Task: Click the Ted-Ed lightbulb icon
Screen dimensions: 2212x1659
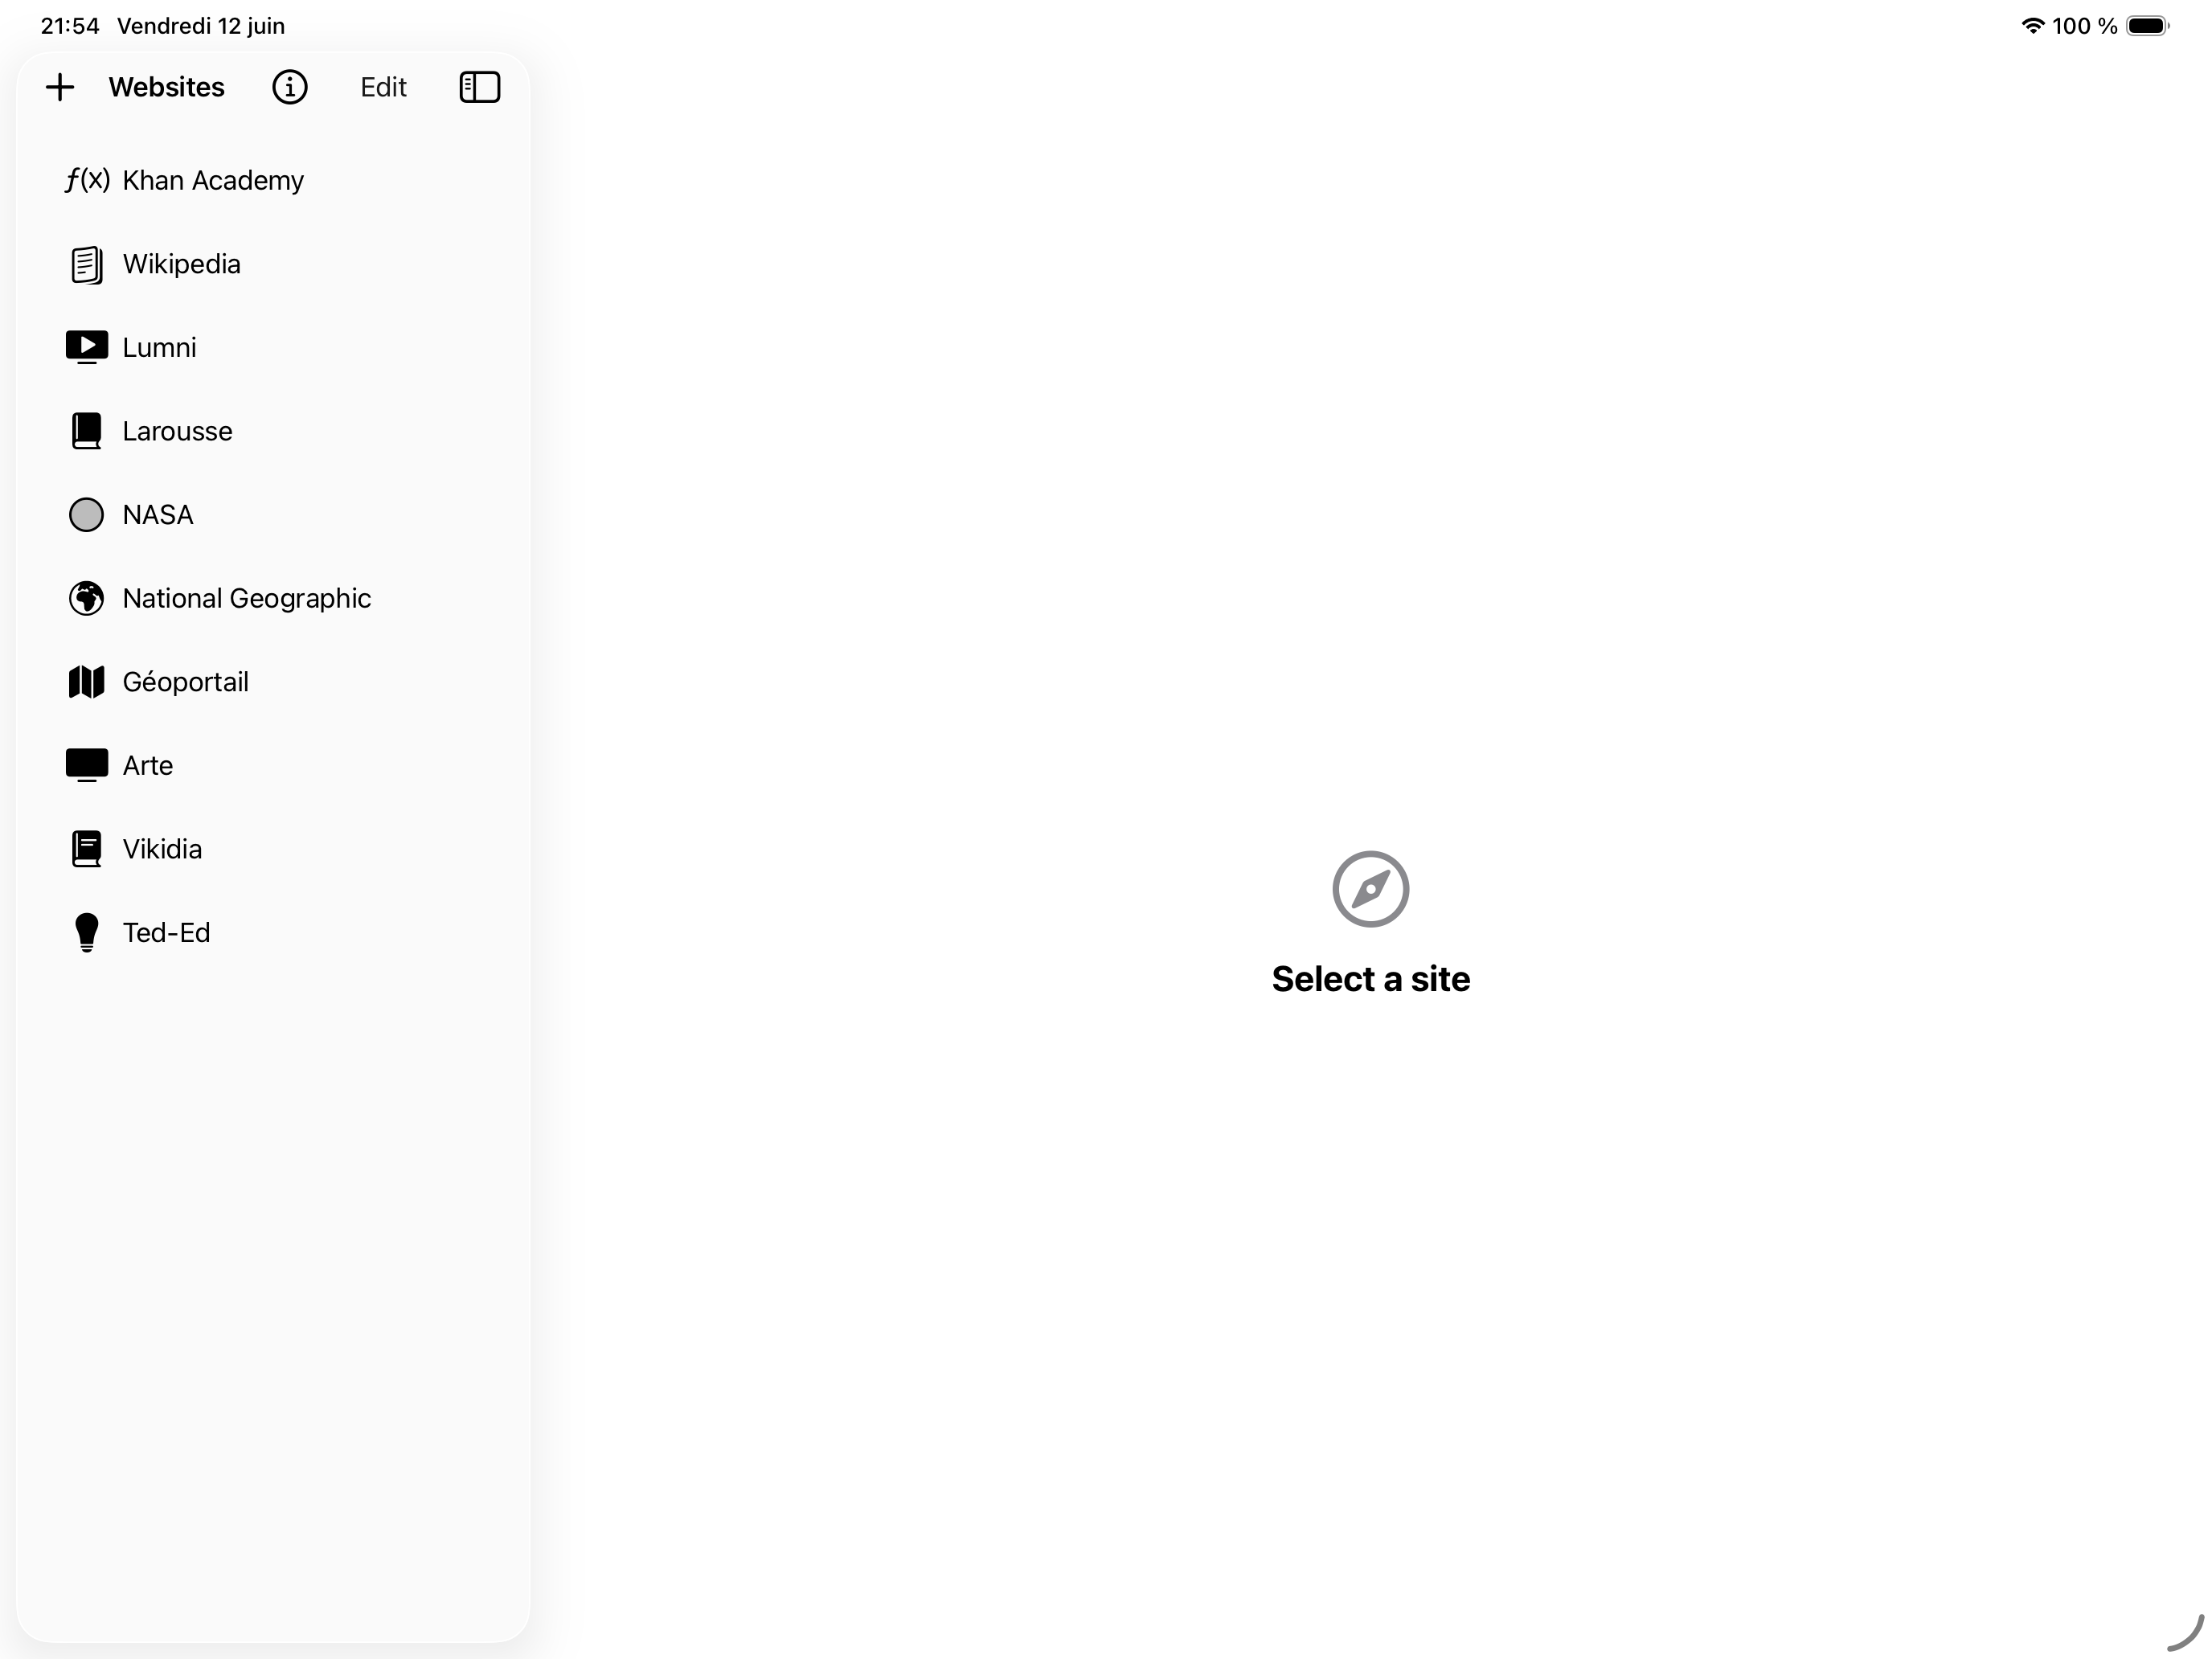Action: (87, 933)
